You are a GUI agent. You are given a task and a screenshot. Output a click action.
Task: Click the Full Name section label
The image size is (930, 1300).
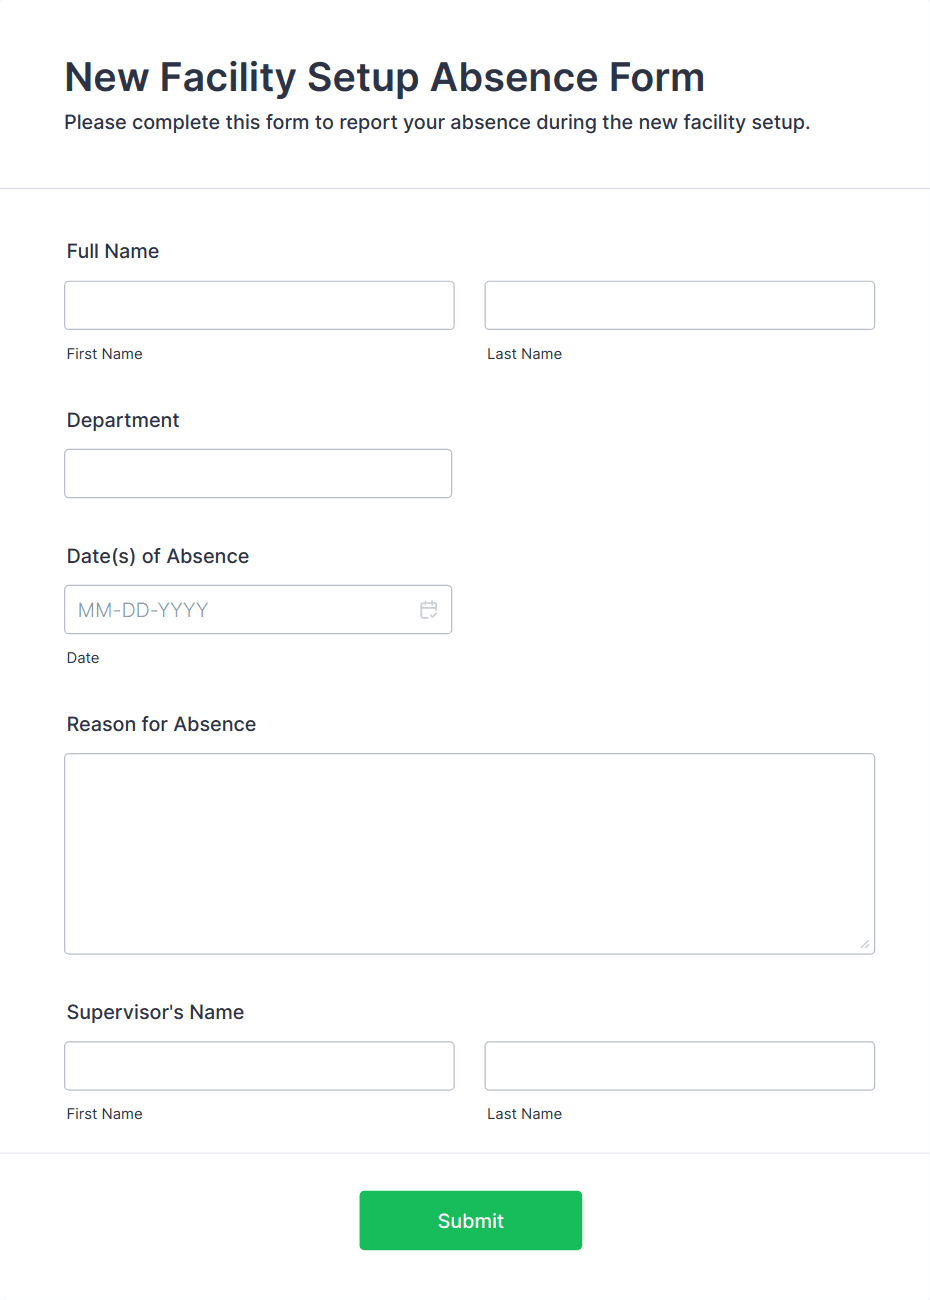pyautogui.click(x=112, y=251)
